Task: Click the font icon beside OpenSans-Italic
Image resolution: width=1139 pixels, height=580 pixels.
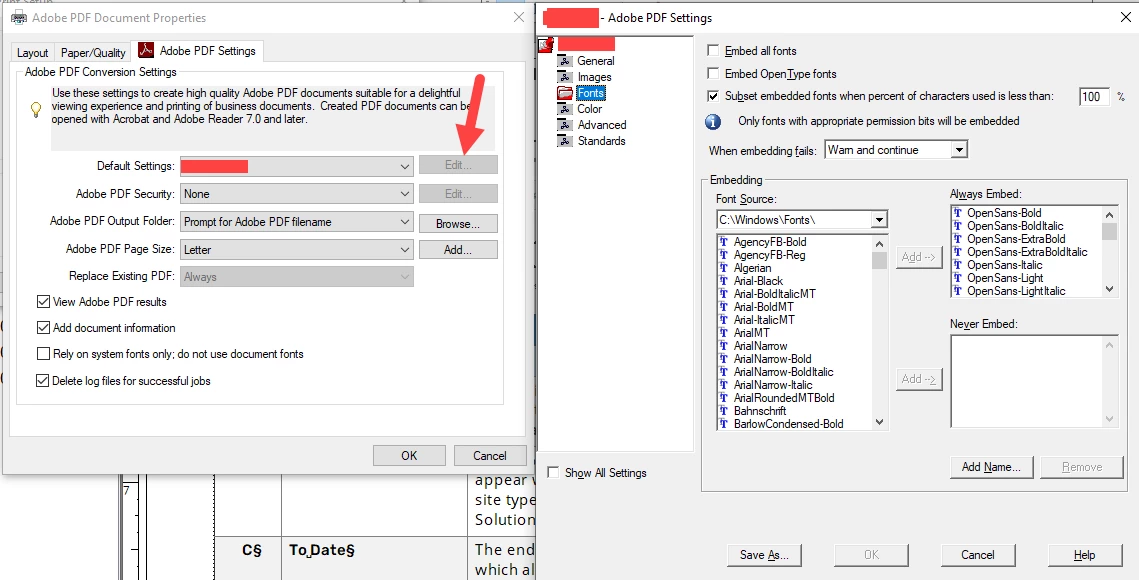Action: [x=957, y=265]
